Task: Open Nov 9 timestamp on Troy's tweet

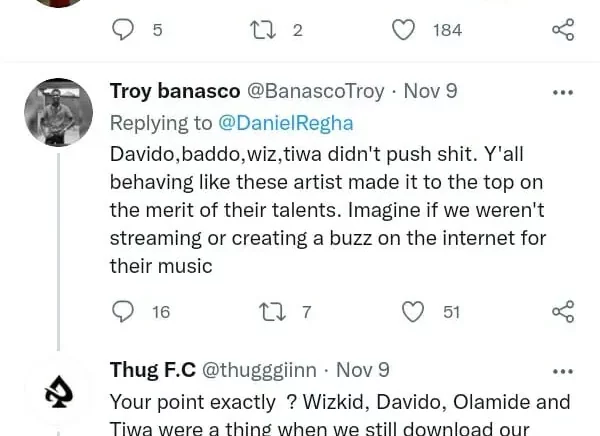Action: tap(430, 91)
